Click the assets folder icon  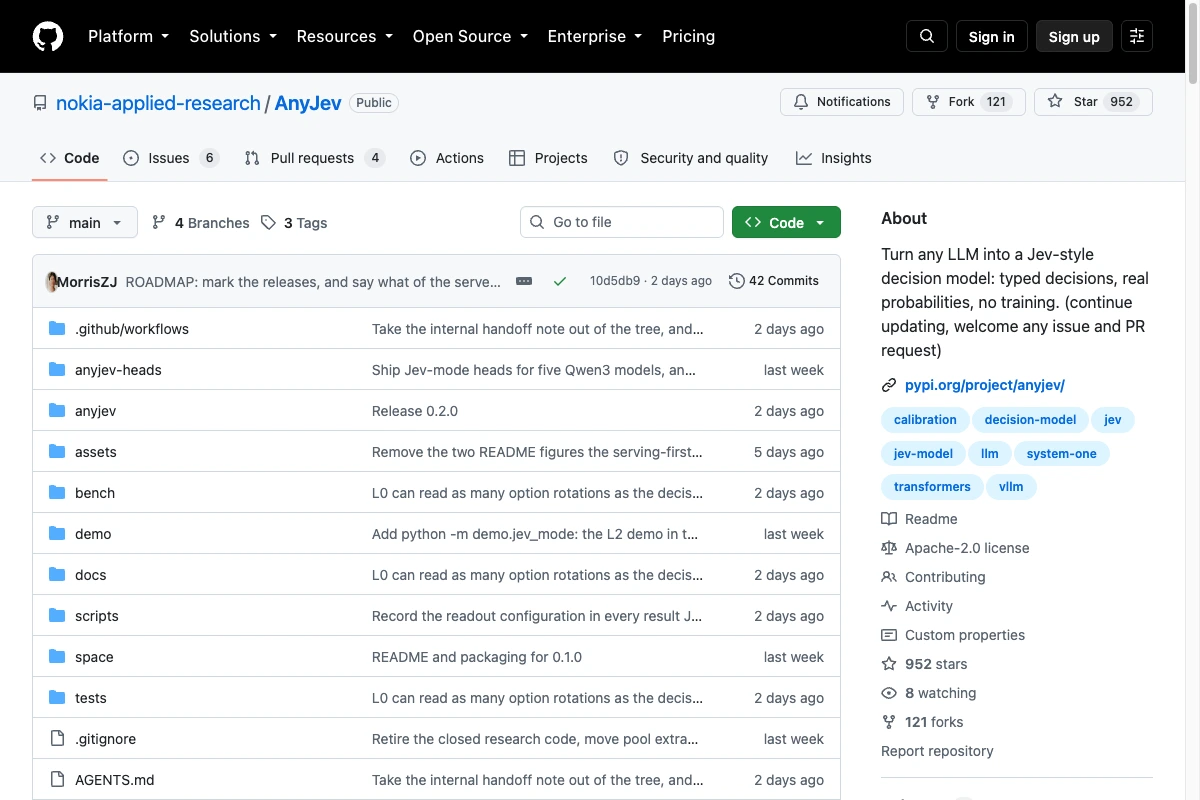click(x=57, y=452)
